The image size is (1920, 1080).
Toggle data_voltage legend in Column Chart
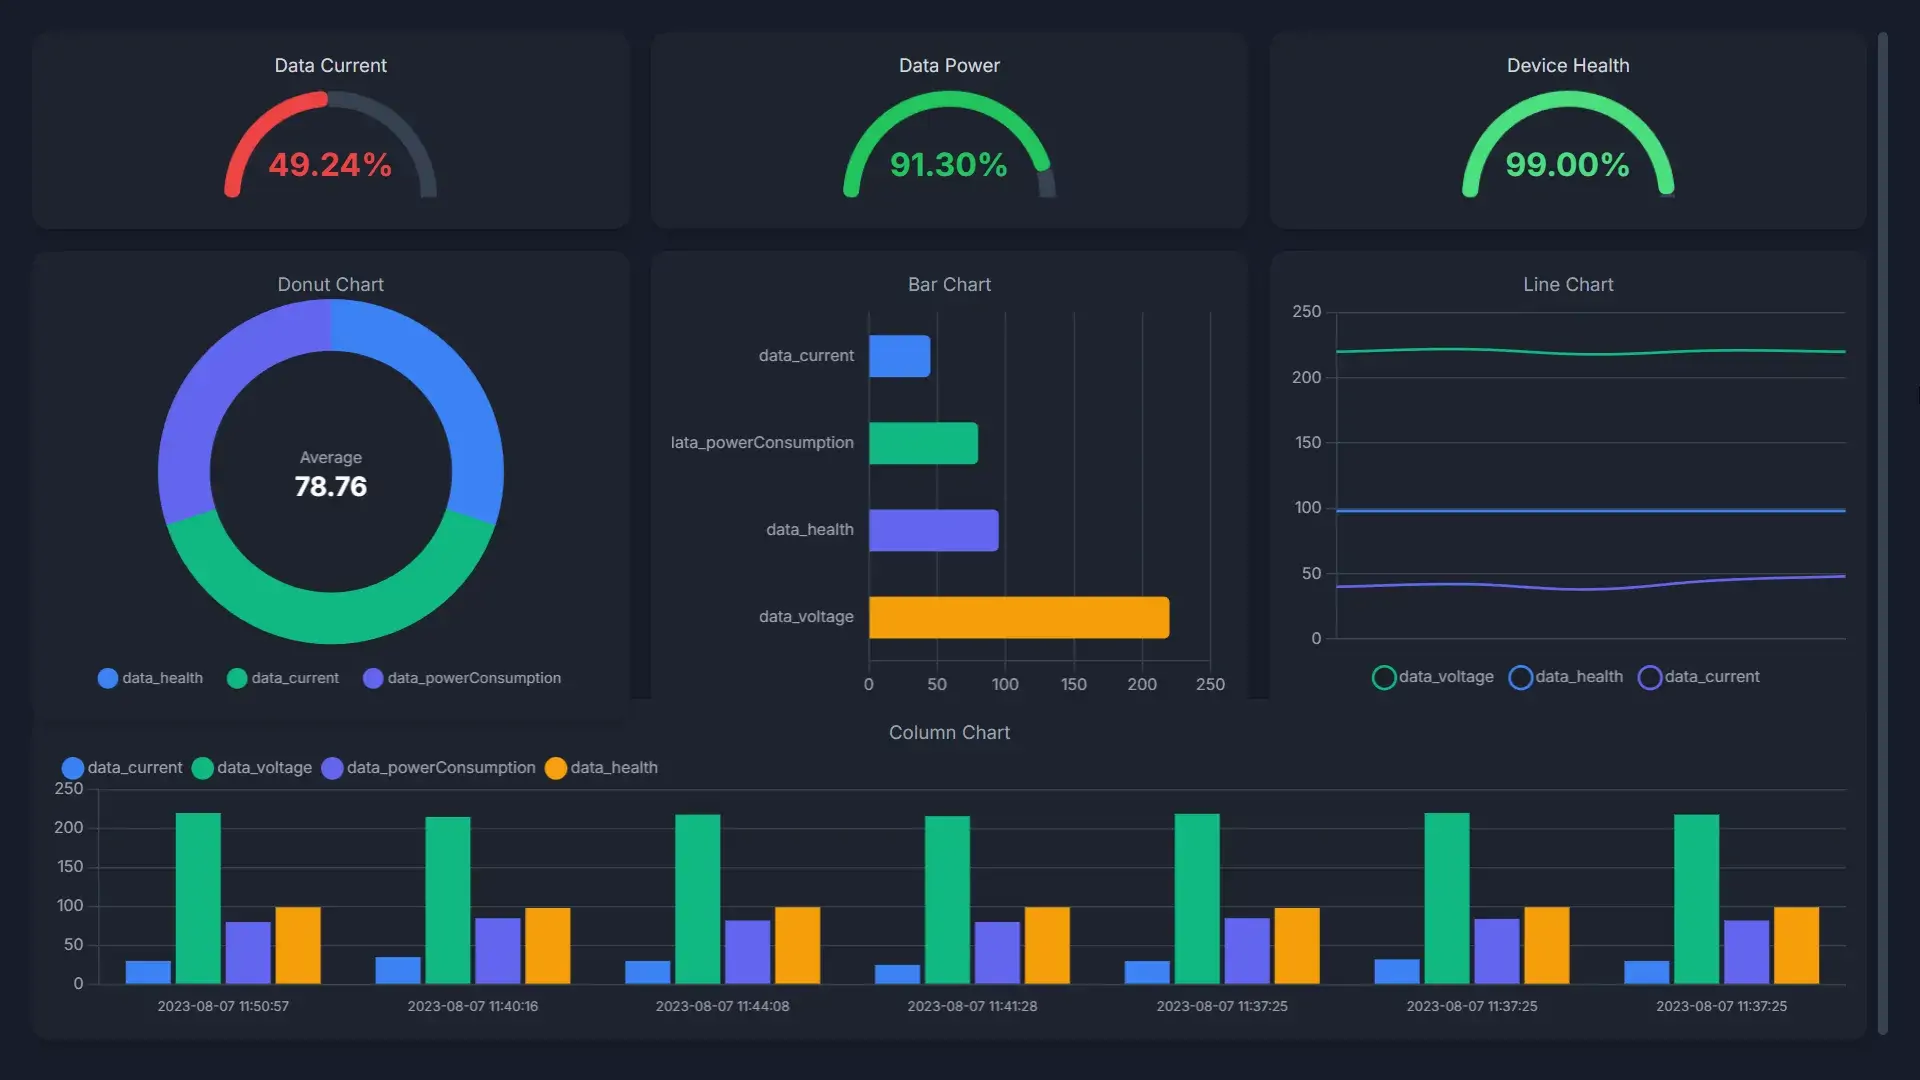(252, 767)
